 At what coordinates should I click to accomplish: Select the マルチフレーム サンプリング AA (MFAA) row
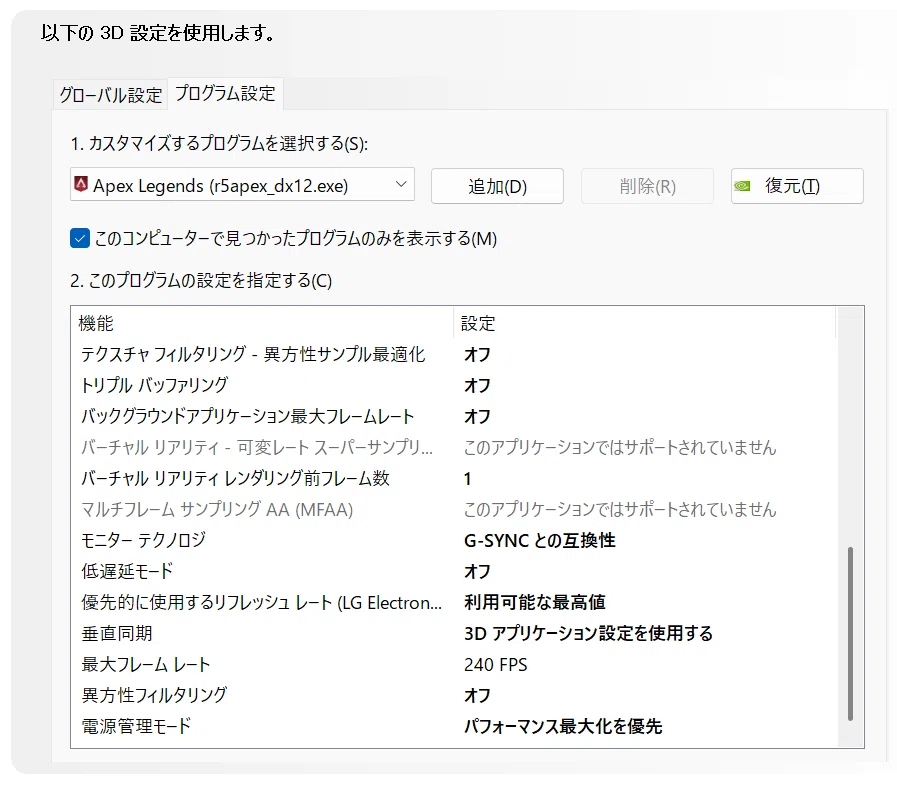point(455,509)
